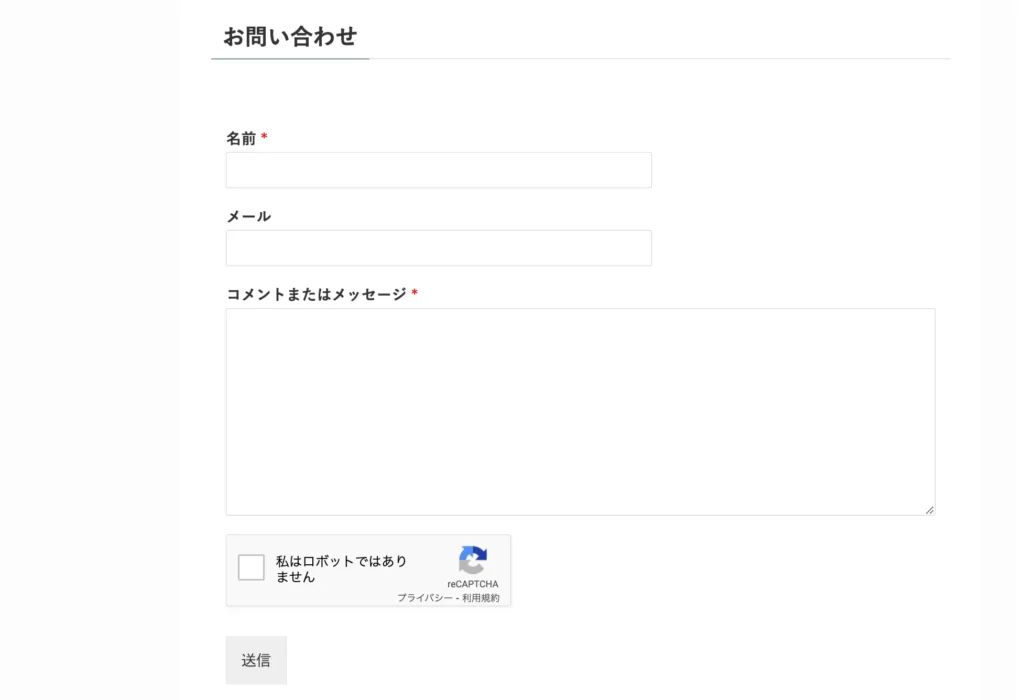The width and height of the screenshot is (1024, 700).
Task: Click the コメントまたはメッセージ field label
Action: (x=317, y=294)
